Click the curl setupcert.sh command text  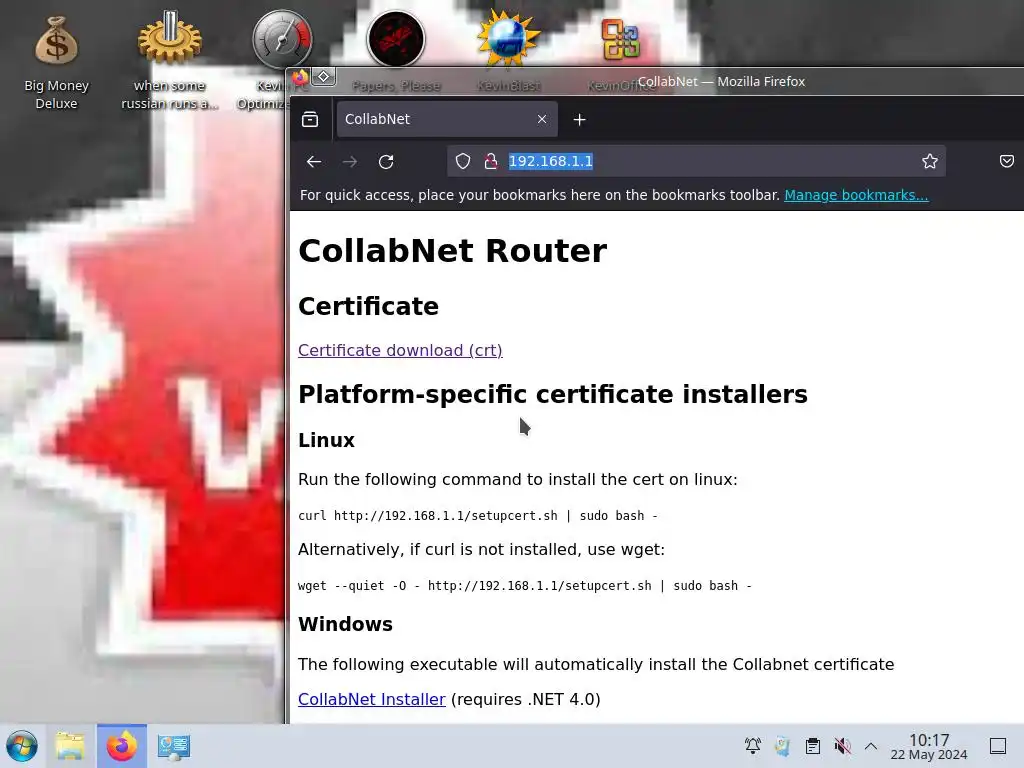(x=477, y=516)
